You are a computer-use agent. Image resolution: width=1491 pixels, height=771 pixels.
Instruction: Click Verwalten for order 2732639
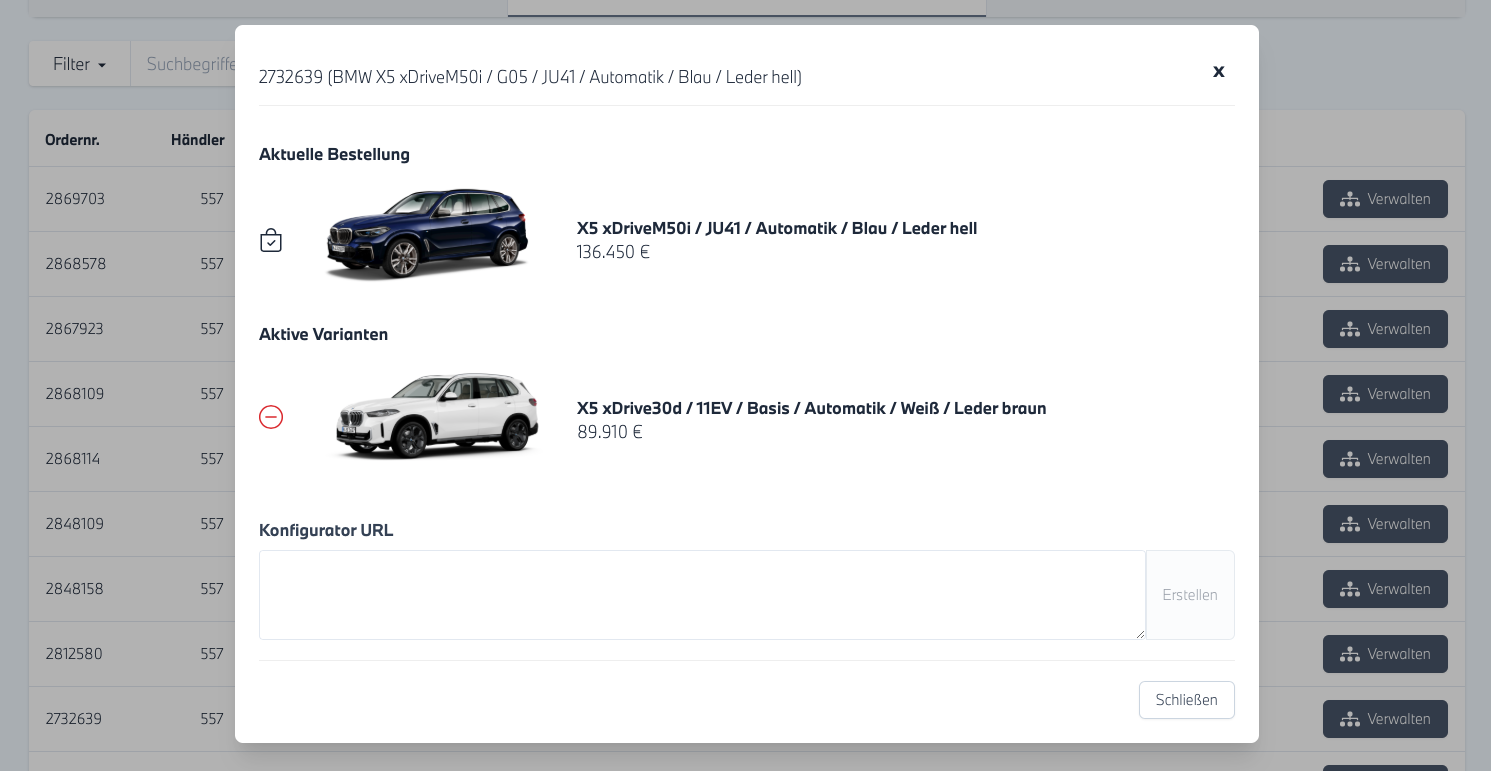pos(1384,719)
